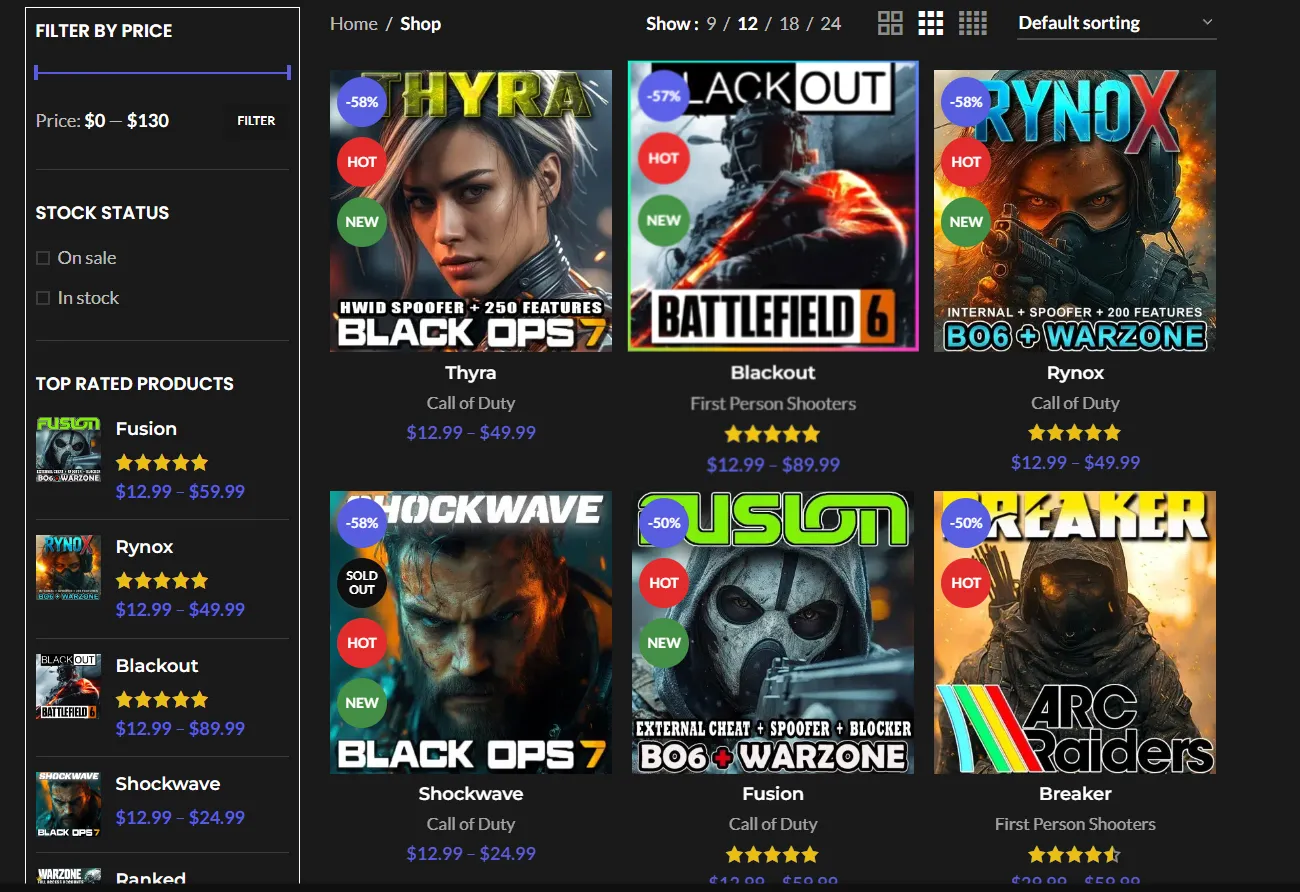This screenshot has width=1300, height=892.
Task: Click the price range slider handle
Action: (x=37, y=72)
